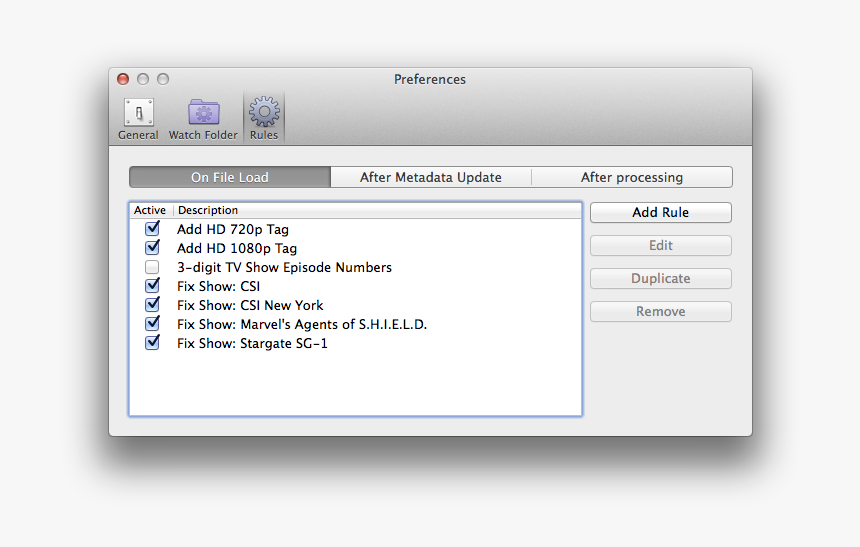Screen dimensions: 860x547
Task: Uncheck Fix Show: CSI New York
Action: (x=152, y=305)
